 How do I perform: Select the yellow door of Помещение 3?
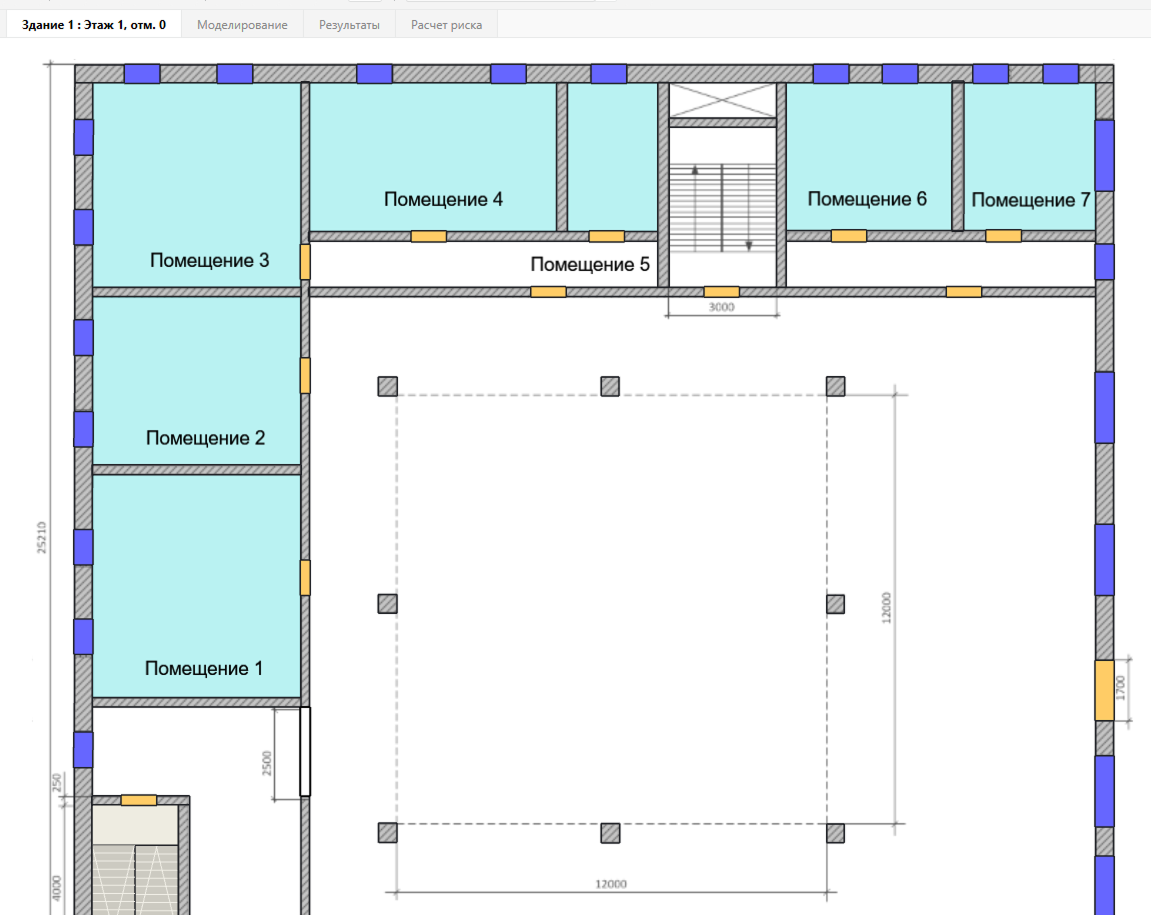[305, 262]
